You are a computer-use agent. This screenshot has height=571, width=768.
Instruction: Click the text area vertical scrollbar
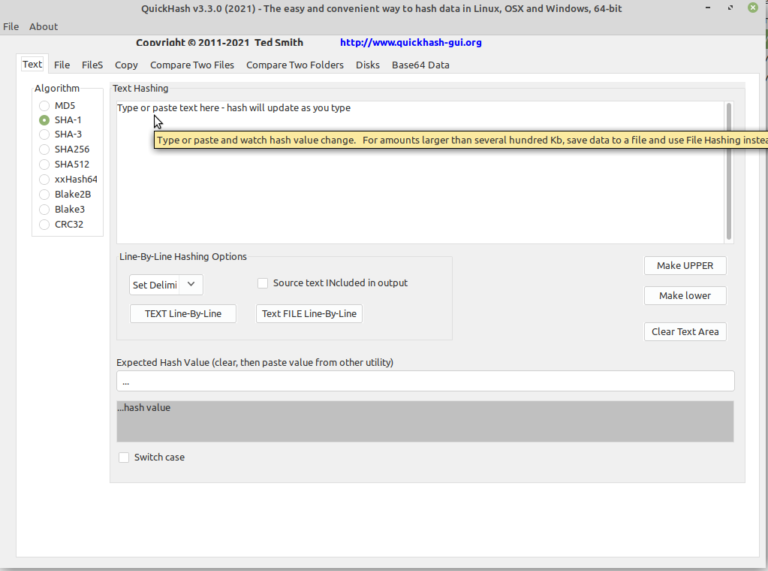coord(729,170)
